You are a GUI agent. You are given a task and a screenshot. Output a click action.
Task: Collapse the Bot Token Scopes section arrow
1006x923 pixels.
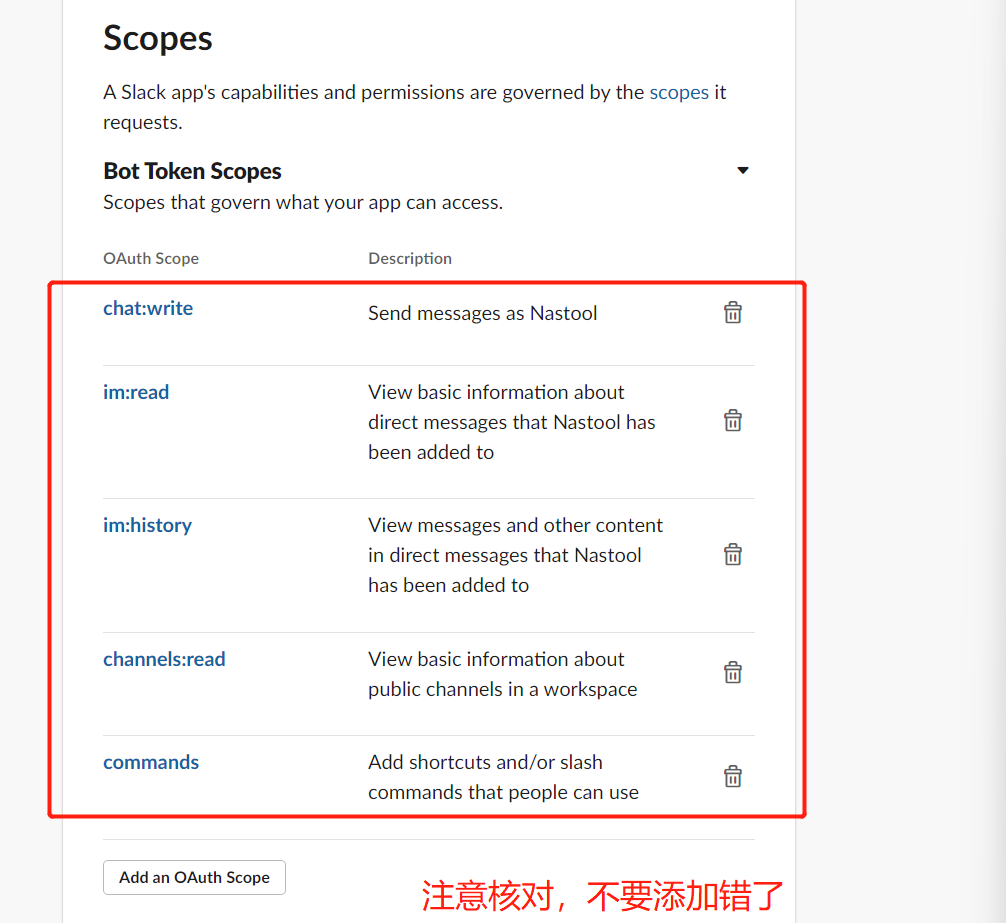click(x=743, y=171)
